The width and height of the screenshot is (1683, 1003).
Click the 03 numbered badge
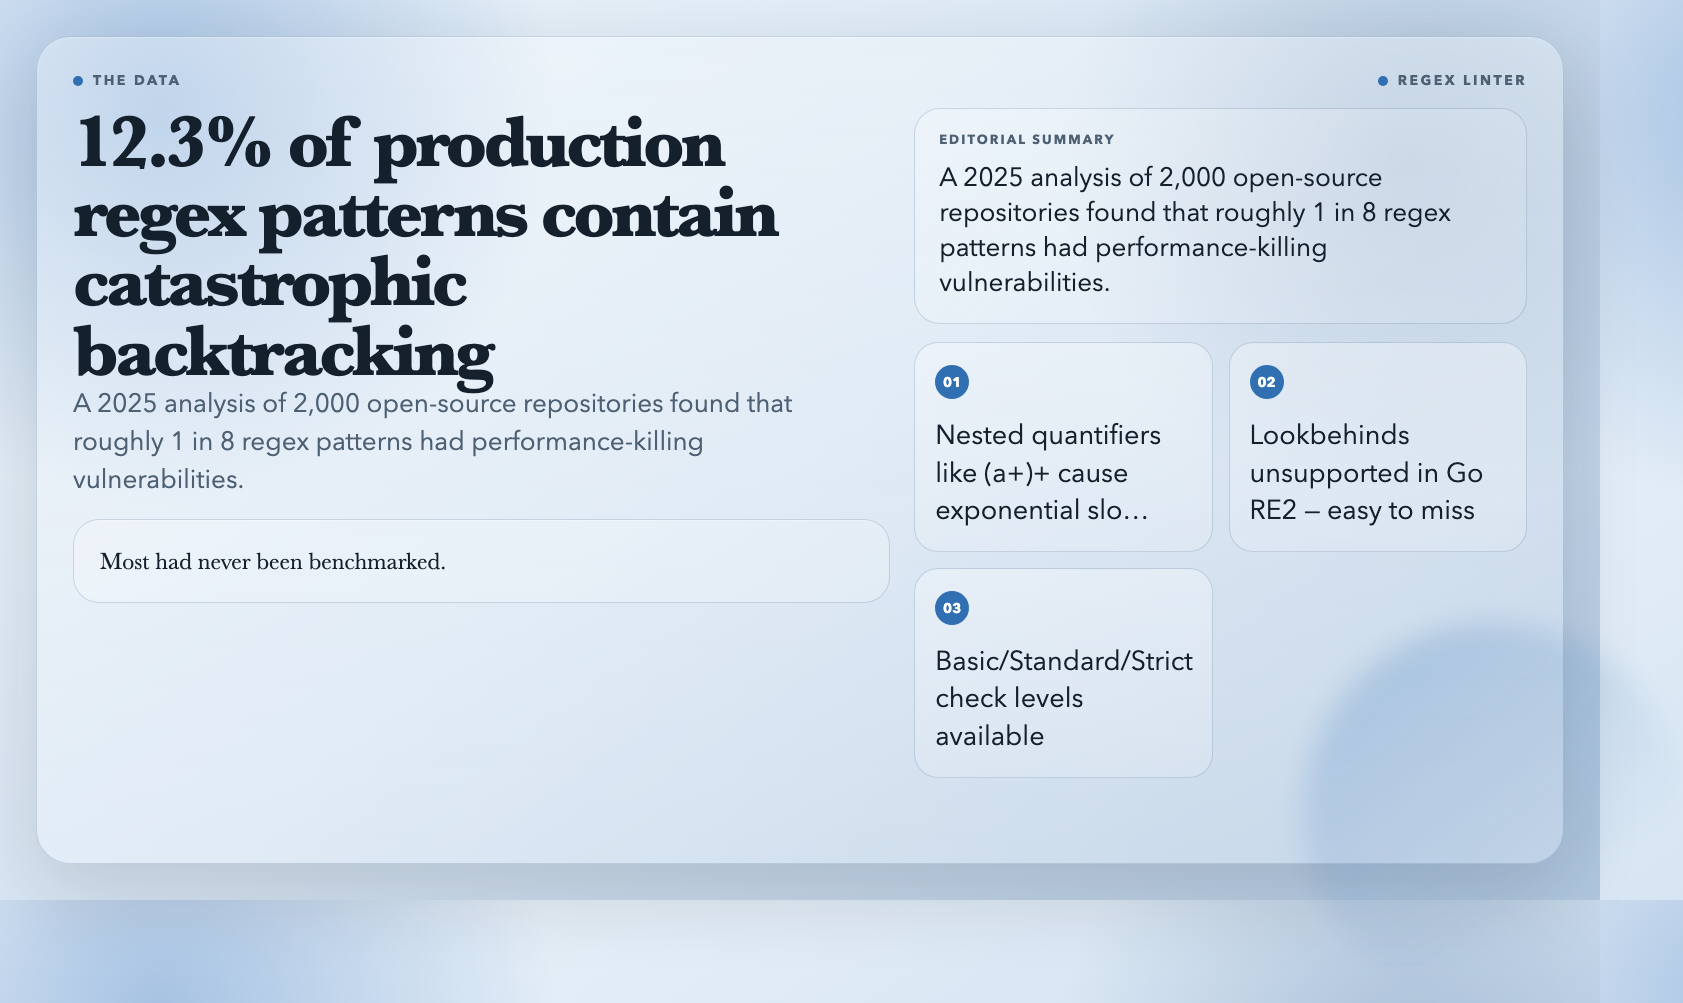[x=951, y=608]
